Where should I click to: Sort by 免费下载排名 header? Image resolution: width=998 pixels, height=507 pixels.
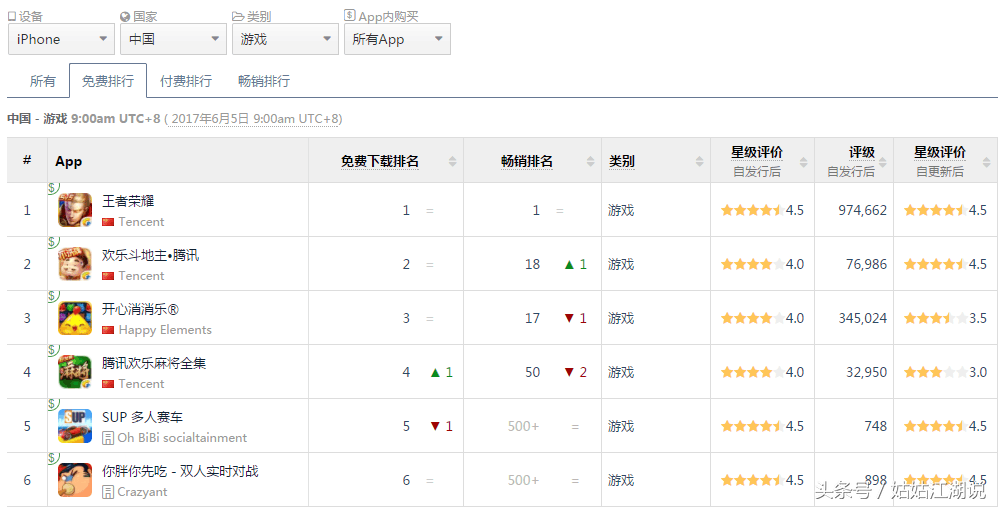380,162
